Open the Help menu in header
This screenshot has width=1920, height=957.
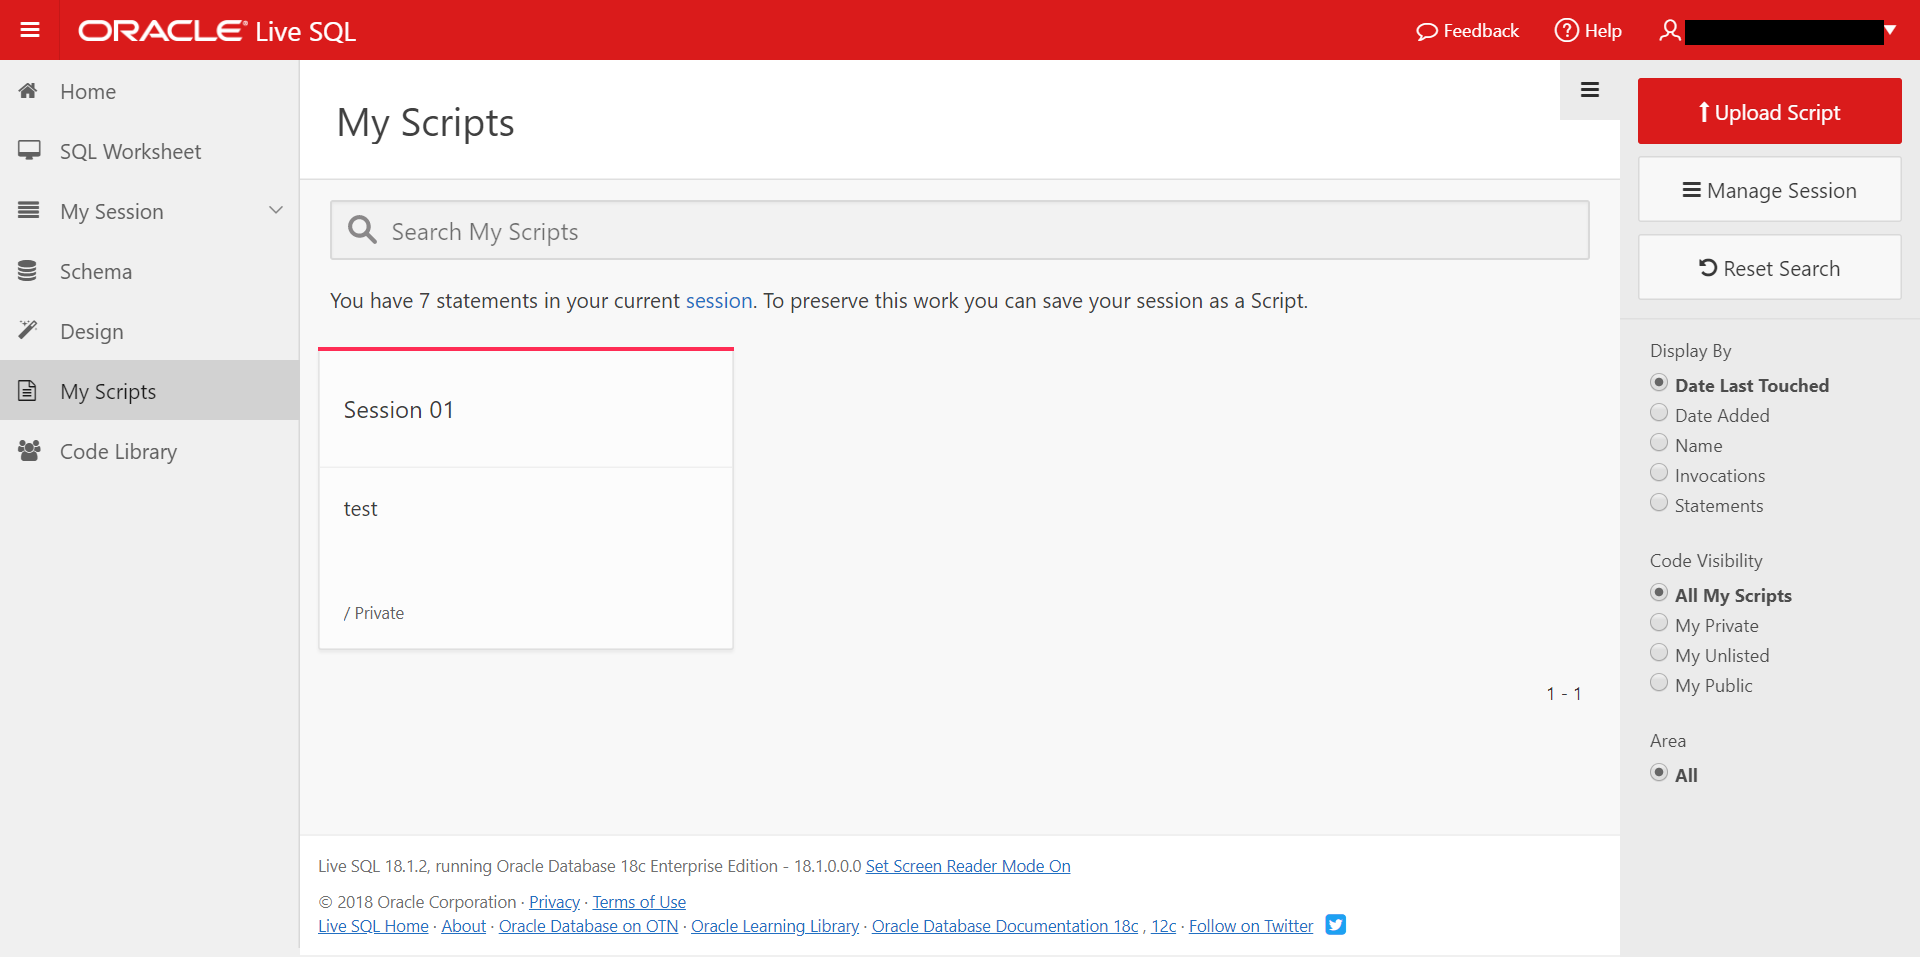click(x=1588, y=31)
